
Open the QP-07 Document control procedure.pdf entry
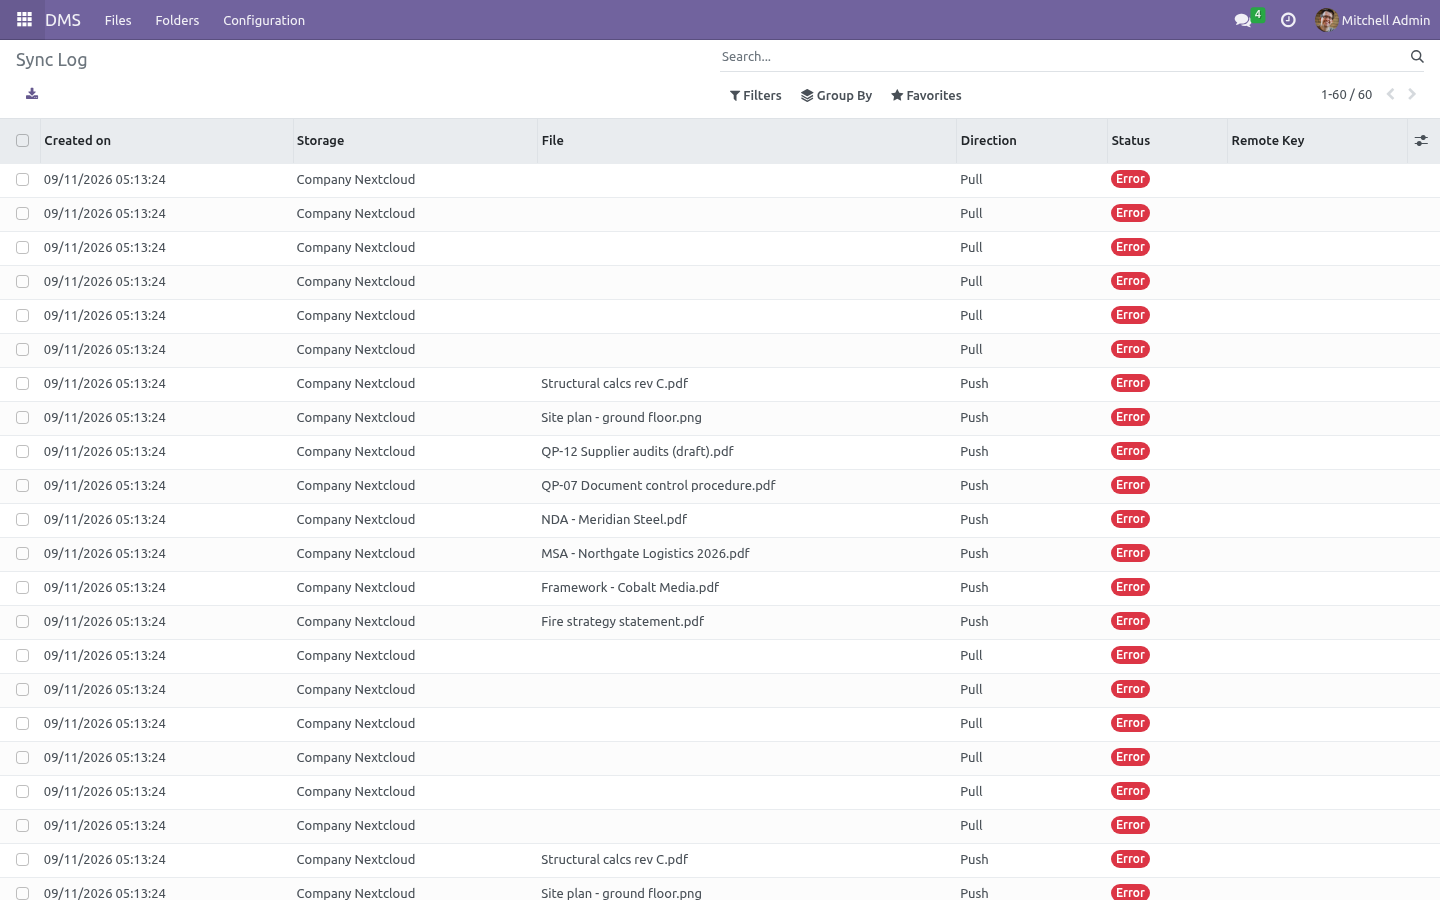658,486
